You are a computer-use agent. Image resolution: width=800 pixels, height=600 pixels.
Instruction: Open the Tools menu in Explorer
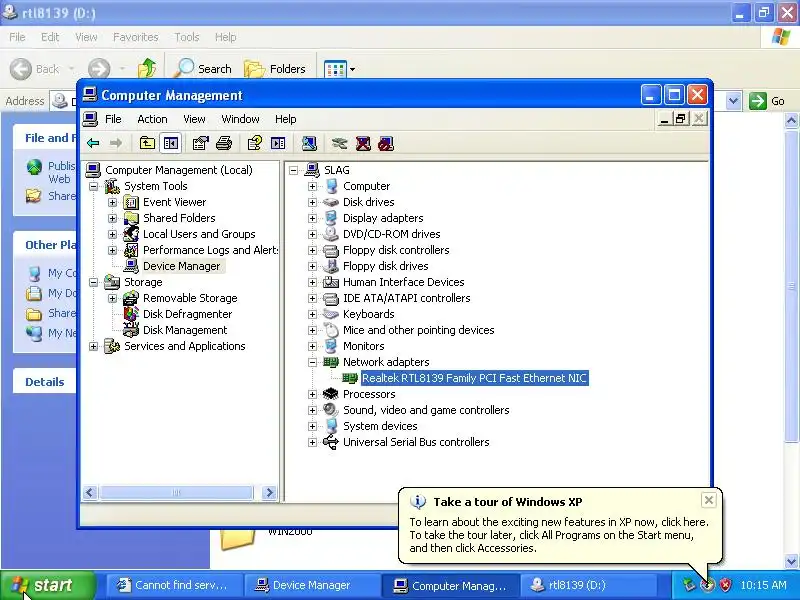click(187, 37)
